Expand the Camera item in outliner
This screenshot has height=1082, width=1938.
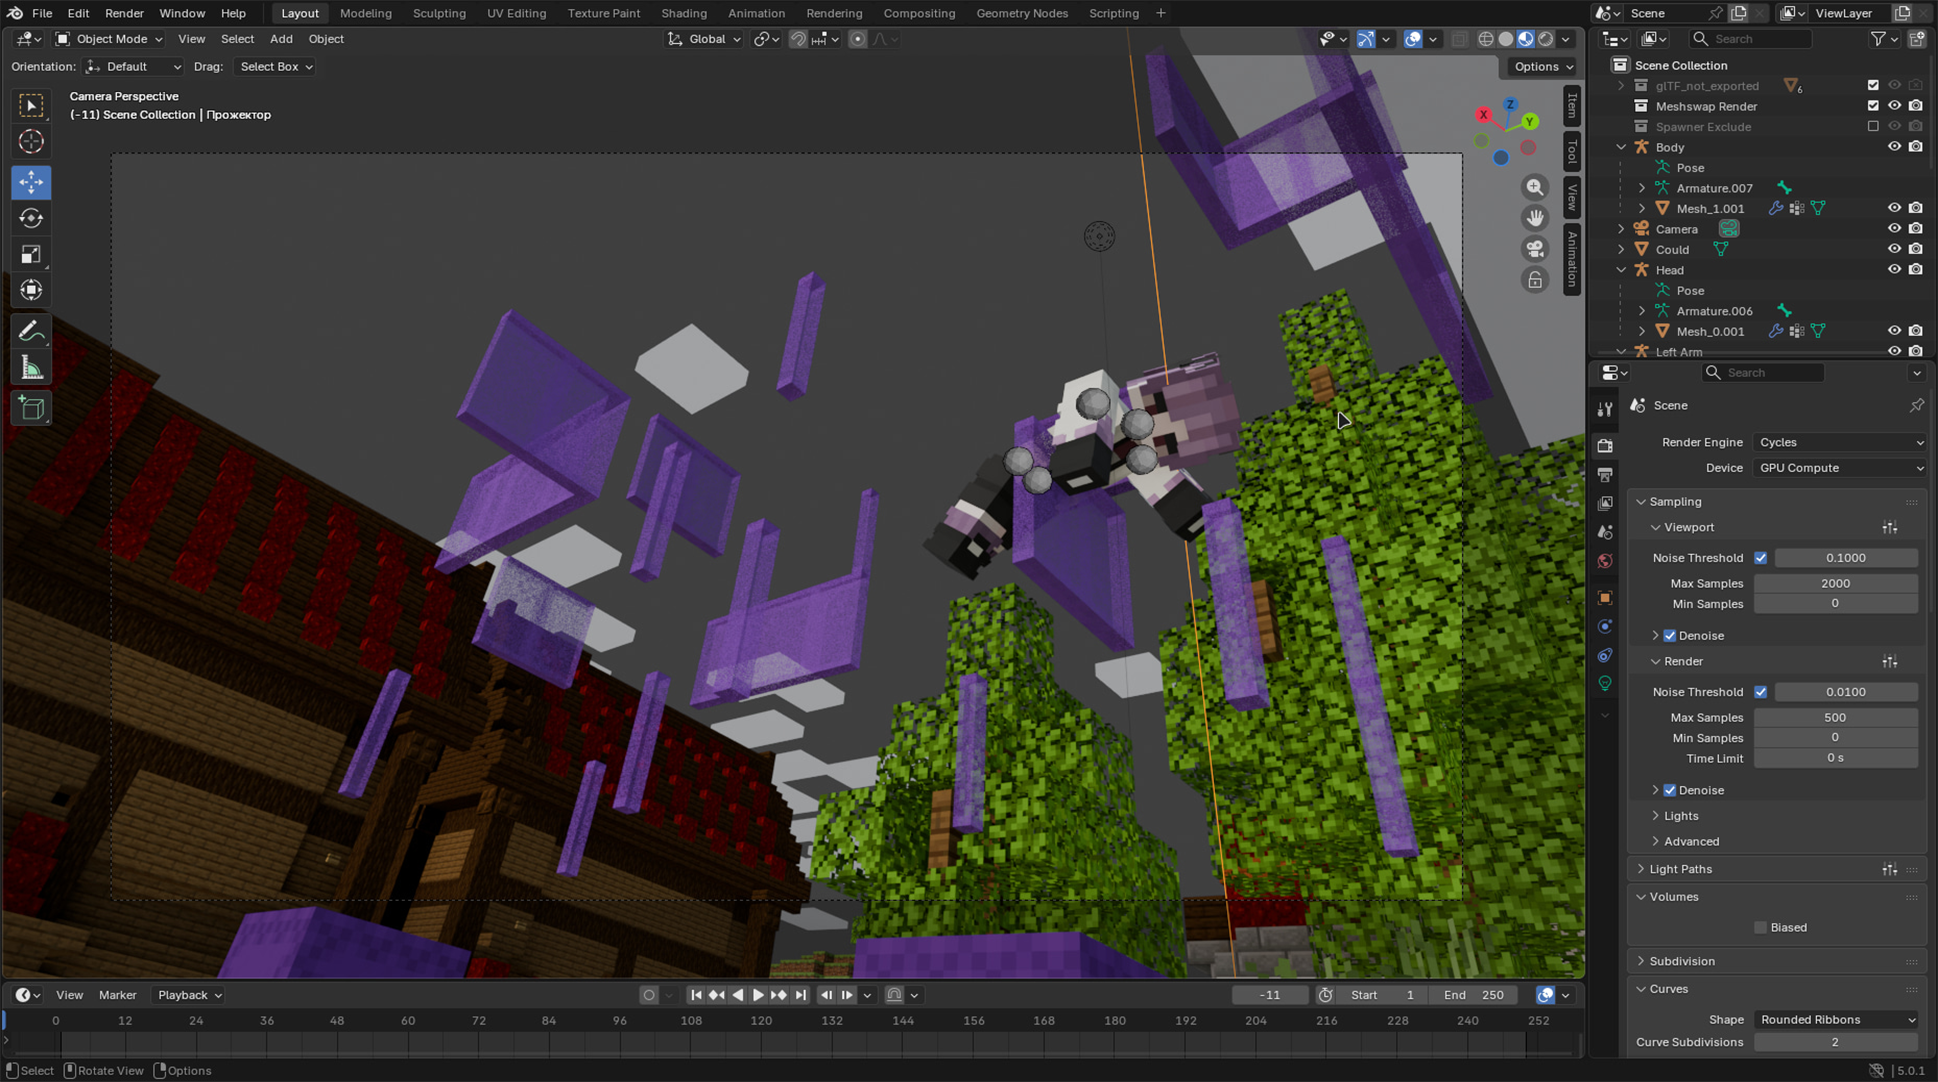pyautogui.click(x=1621, y=229)
